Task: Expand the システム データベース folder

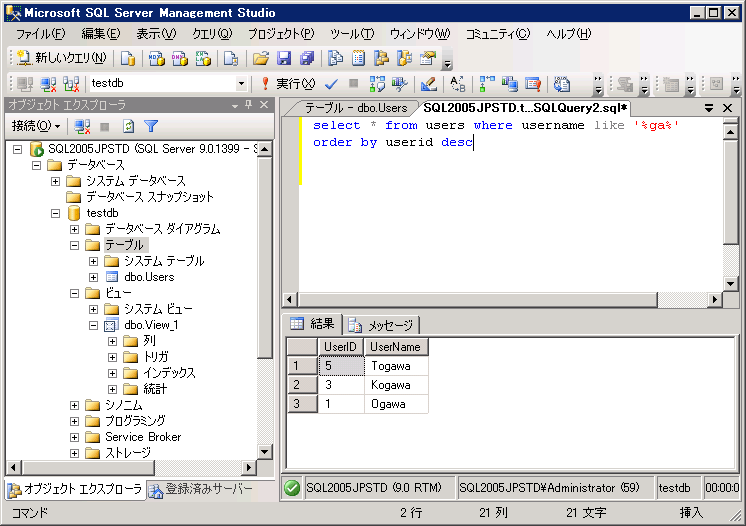Action: click(56, 181)
